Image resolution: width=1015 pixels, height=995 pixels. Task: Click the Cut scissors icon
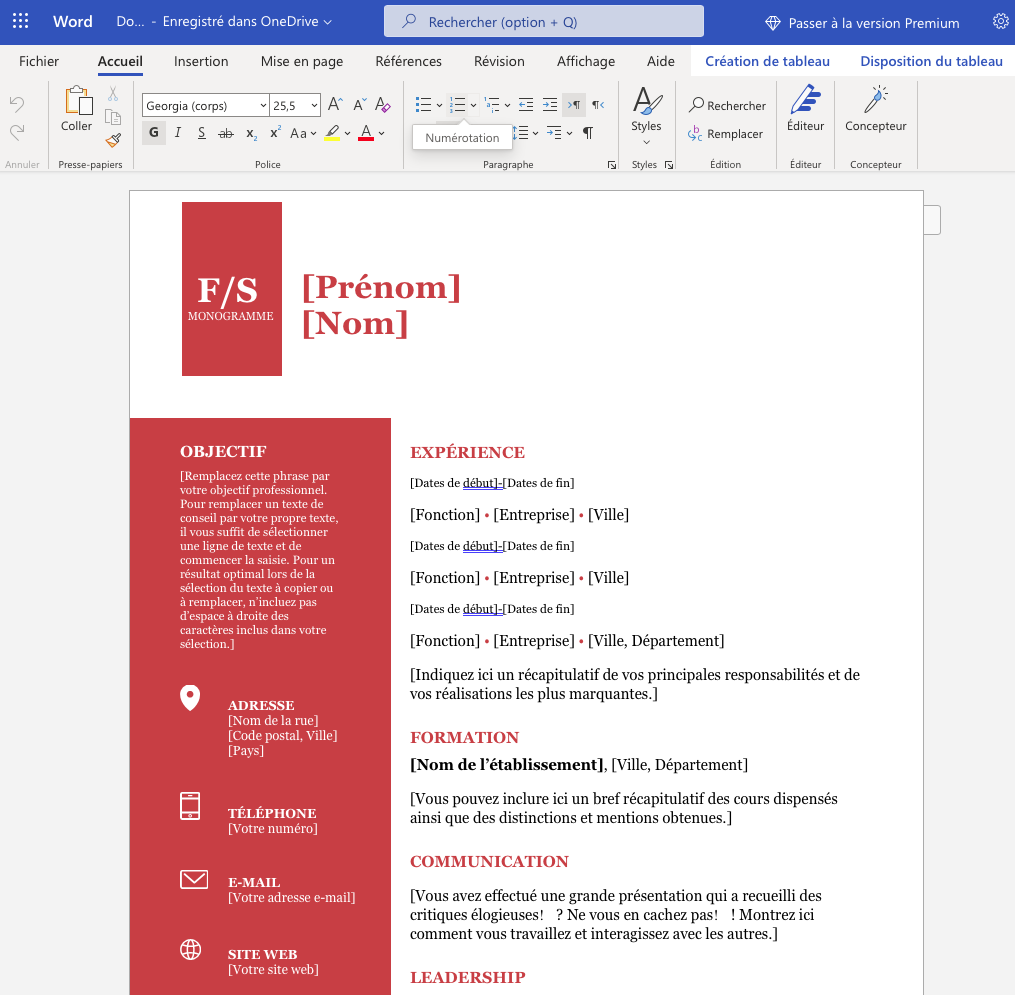113,94
